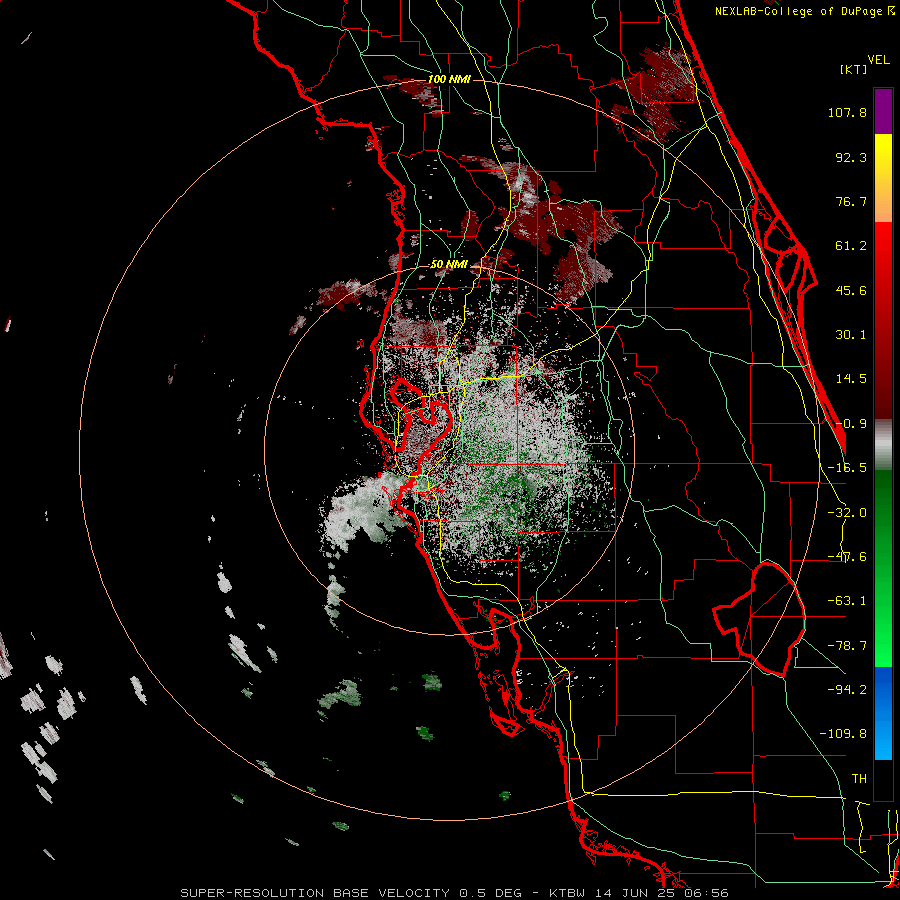Select the 92.3 scale value

[x=851, y=157]
